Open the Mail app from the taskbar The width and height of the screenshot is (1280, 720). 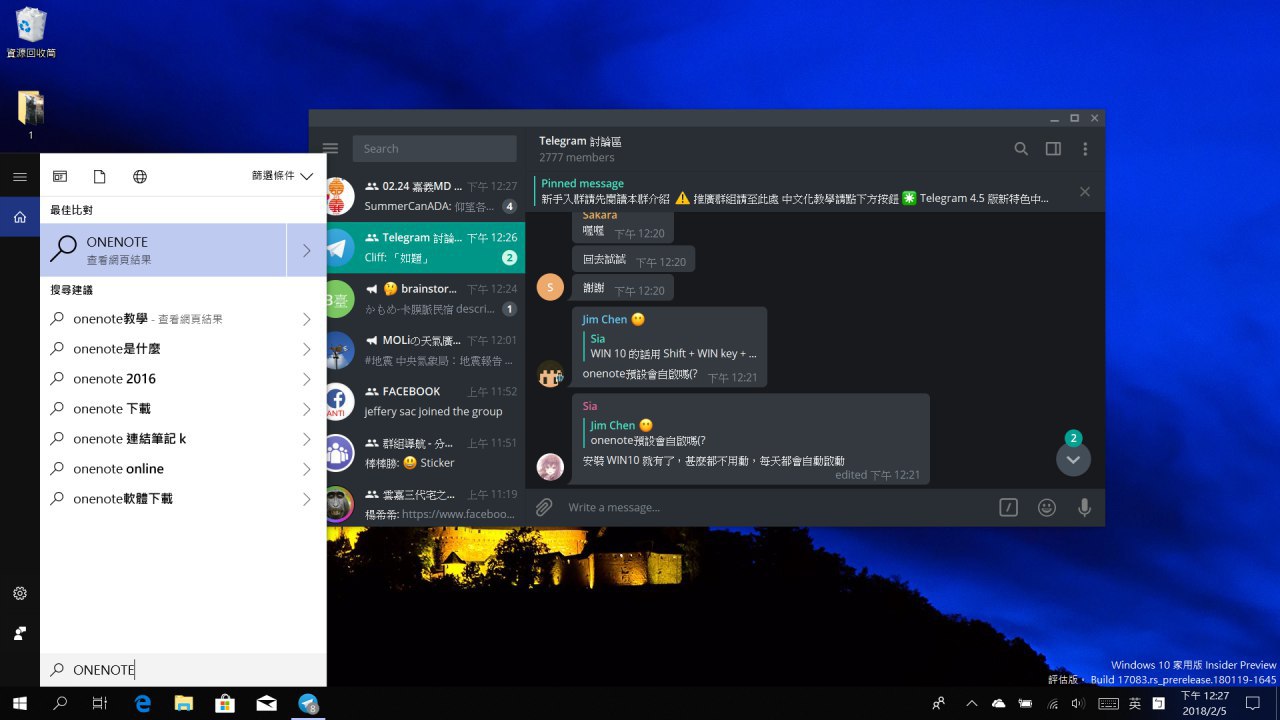[x=266, y=703]
